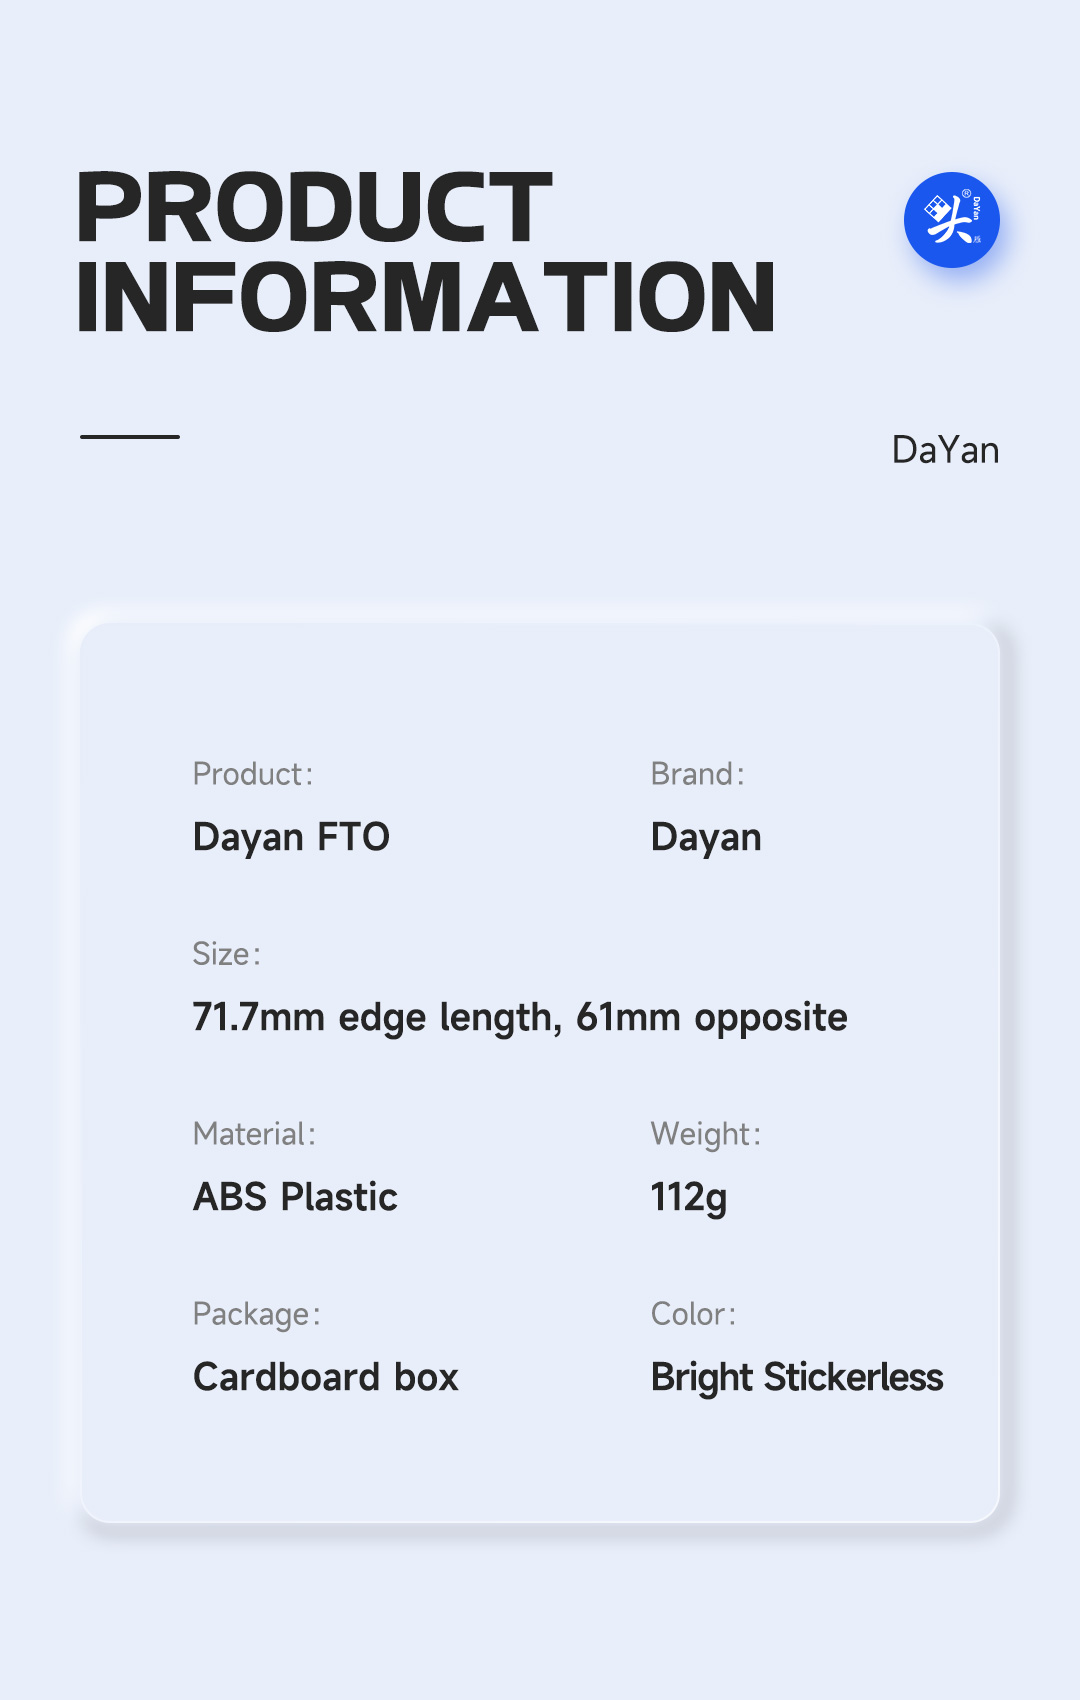Click the DaYan text under the logo
This screenshot has height=1700, width=1080.
point(945,450)
